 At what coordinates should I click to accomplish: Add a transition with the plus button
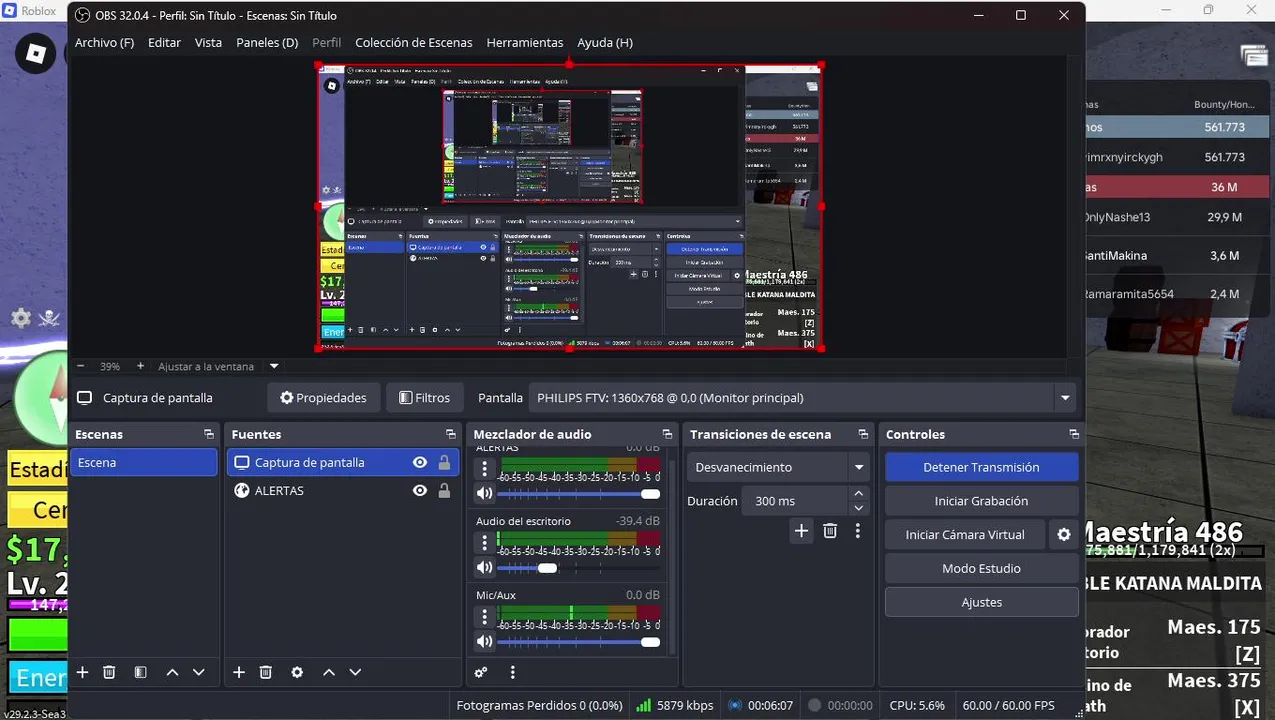tap(801, 531)
